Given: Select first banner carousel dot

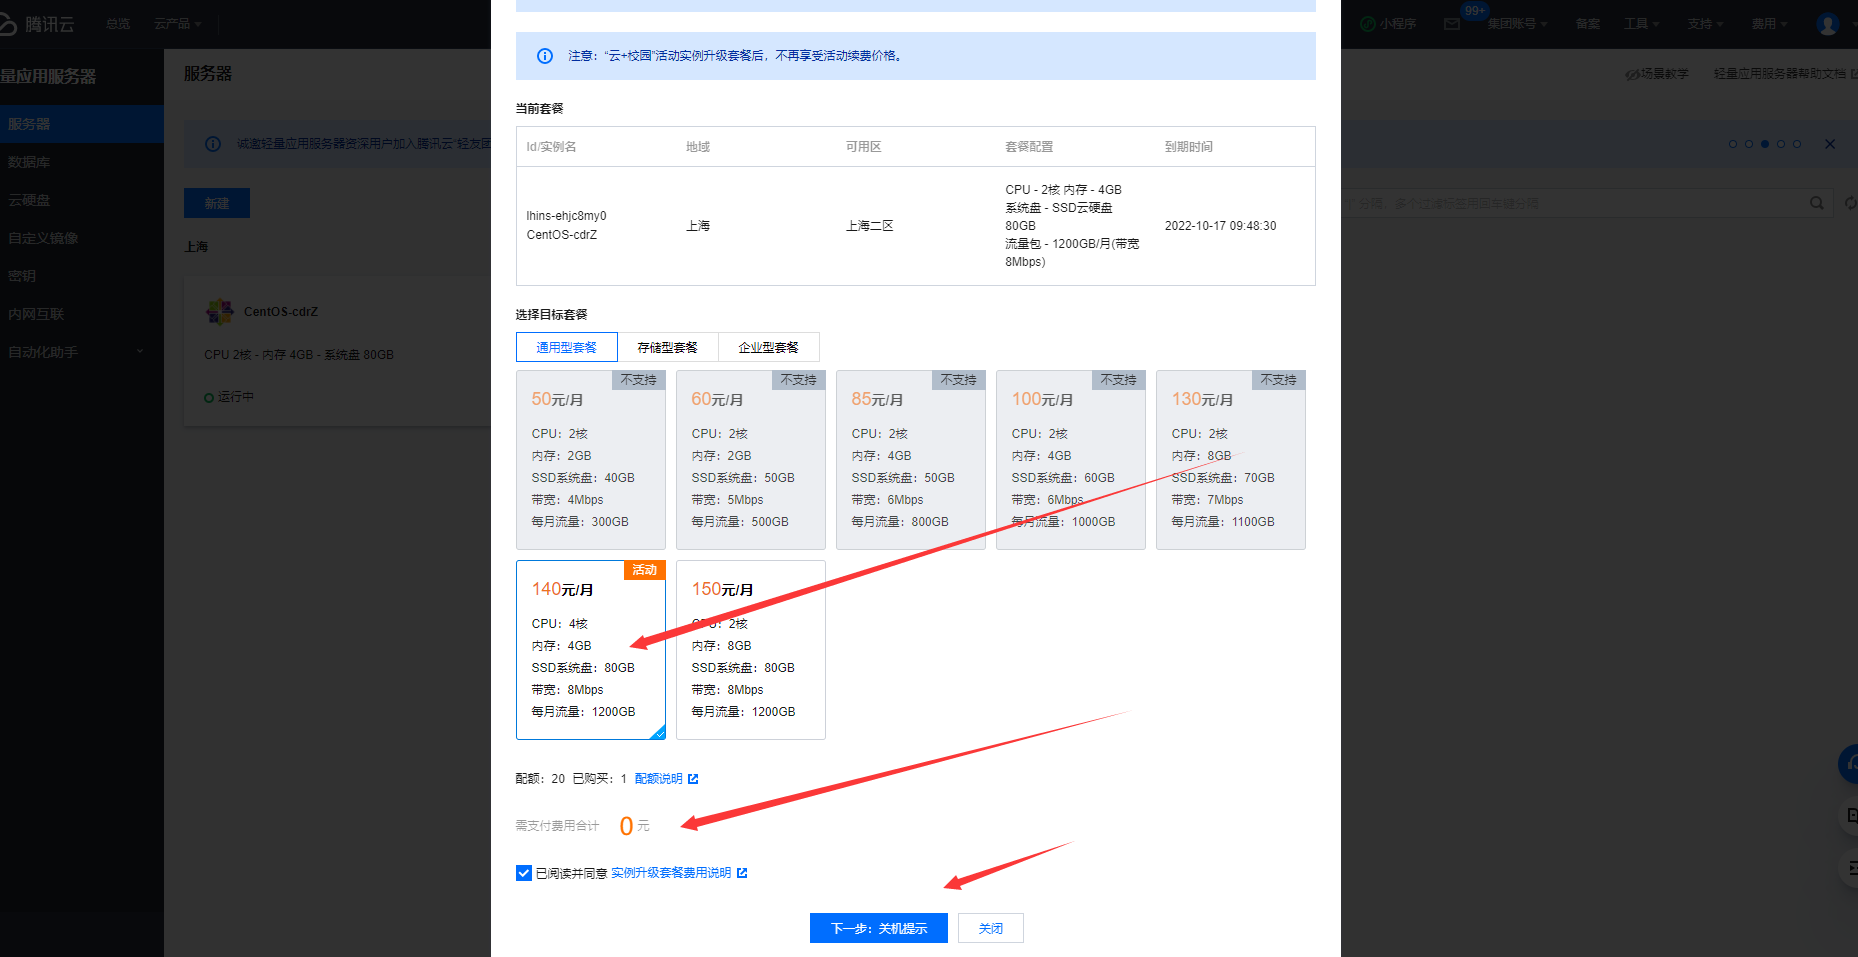Looking at the screenshot, I should point(1733,144).
